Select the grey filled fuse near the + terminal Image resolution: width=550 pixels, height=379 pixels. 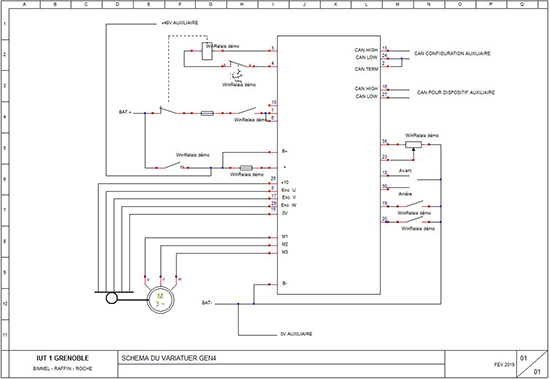pyautogui.click(x=246, y=168)
